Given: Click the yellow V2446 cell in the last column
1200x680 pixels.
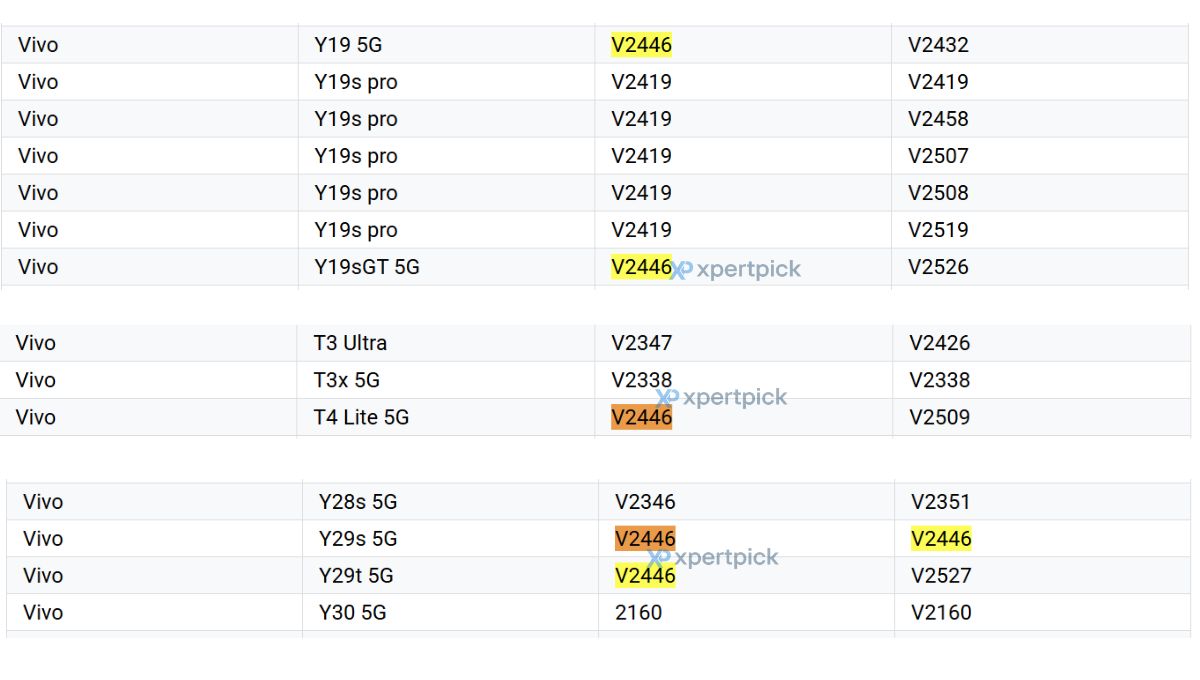Looking at the screenshot, I should tap(941, 539).
